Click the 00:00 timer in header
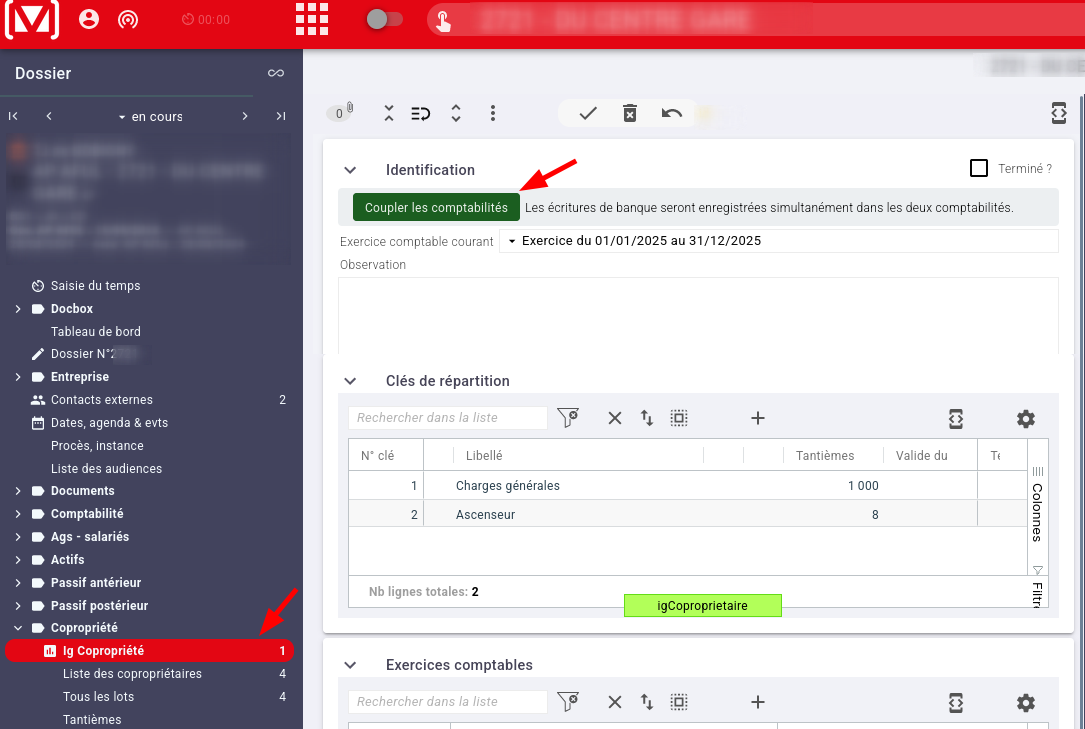 pyautogui.click(x=206, y=19)
